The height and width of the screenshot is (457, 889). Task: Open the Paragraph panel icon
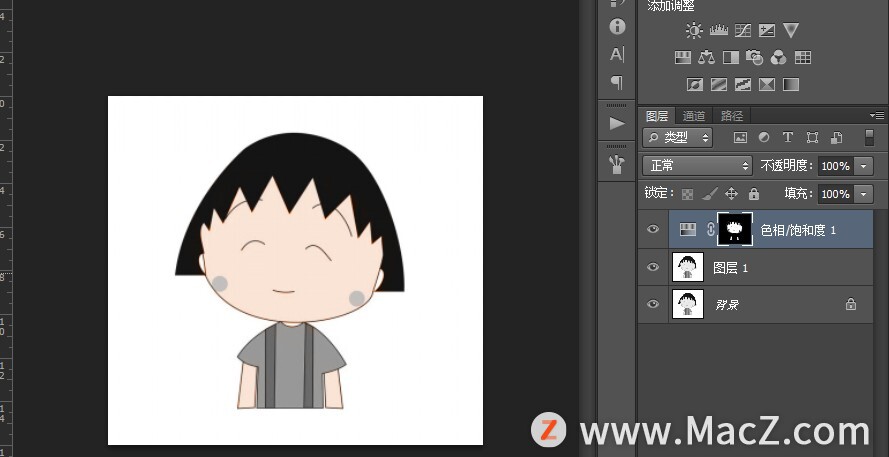coord(617,83)
